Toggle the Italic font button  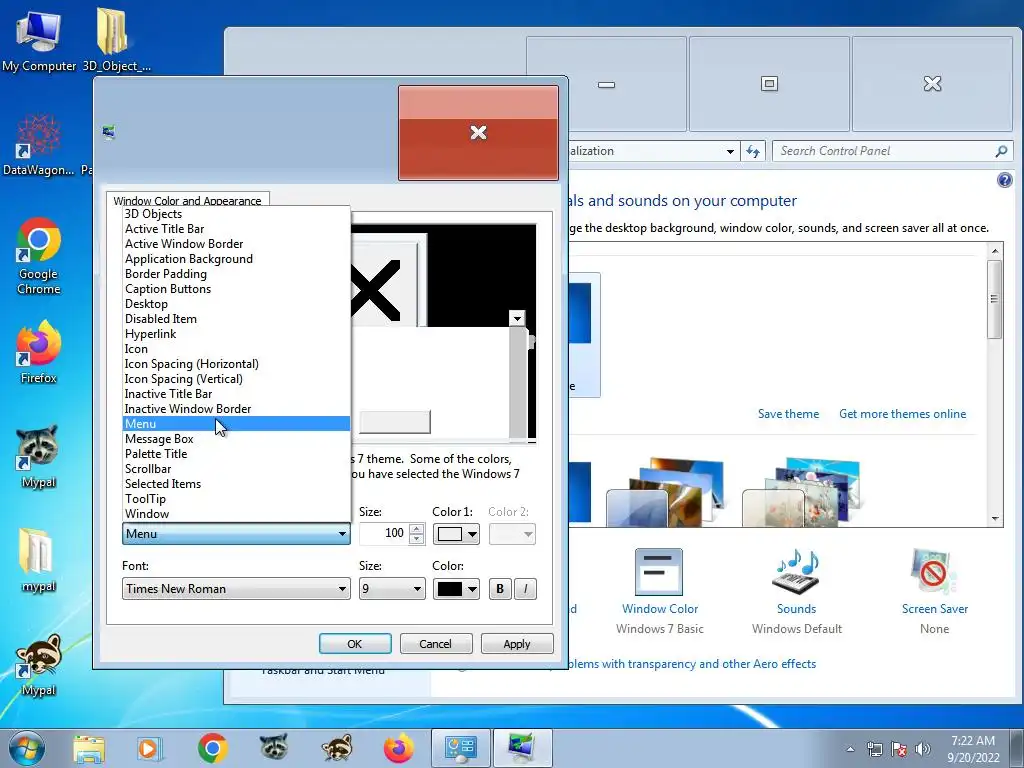pos(526,588)
